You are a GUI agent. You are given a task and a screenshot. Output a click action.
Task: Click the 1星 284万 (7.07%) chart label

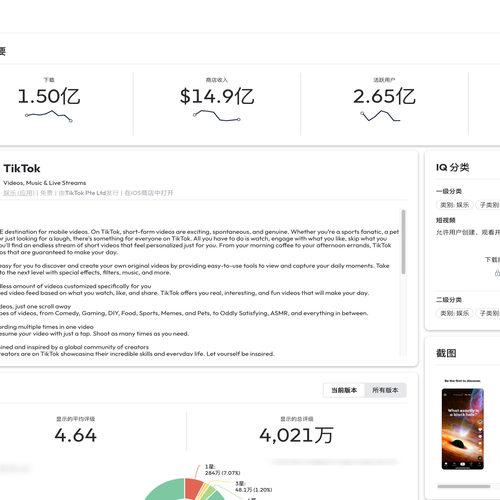click(222, 470)
